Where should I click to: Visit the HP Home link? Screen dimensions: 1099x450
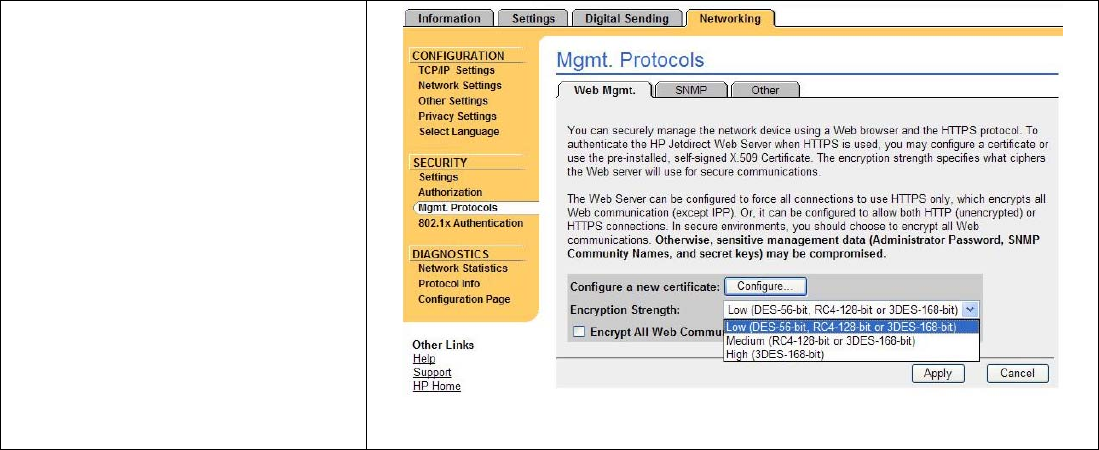click(437, 387)
